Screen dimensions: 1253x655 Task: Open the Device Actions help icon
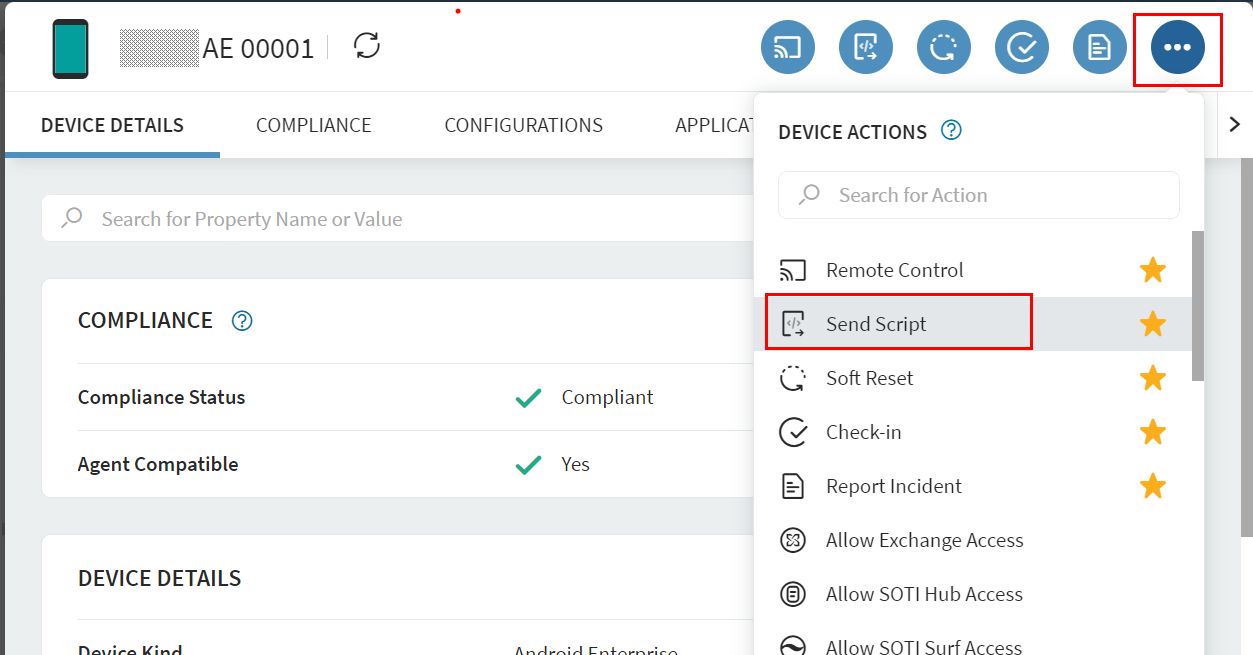(951, 130)
